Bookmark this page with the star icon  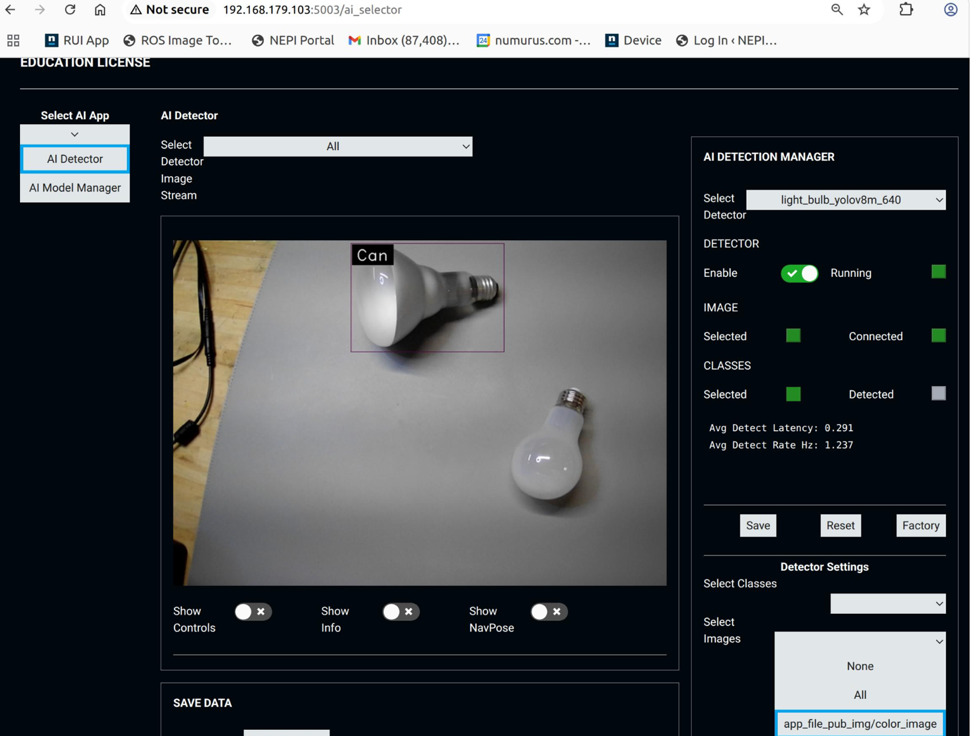pyautogui.click(x=864, y=10)
